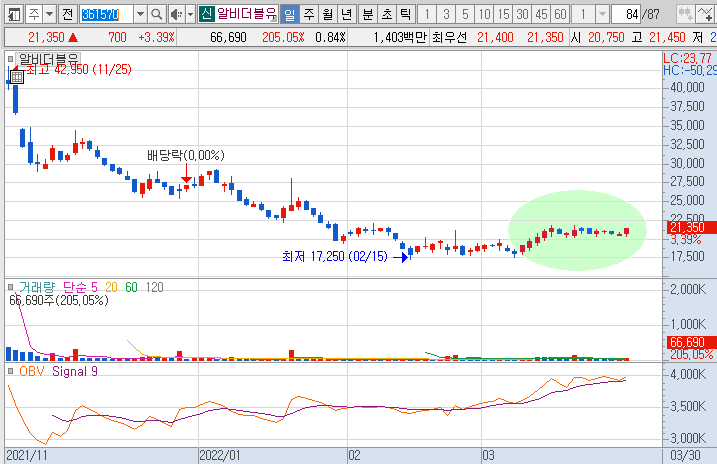The image size is (717, 464).
Task: Click the 2022/01 date axis label
Action: tap(220, 455)
